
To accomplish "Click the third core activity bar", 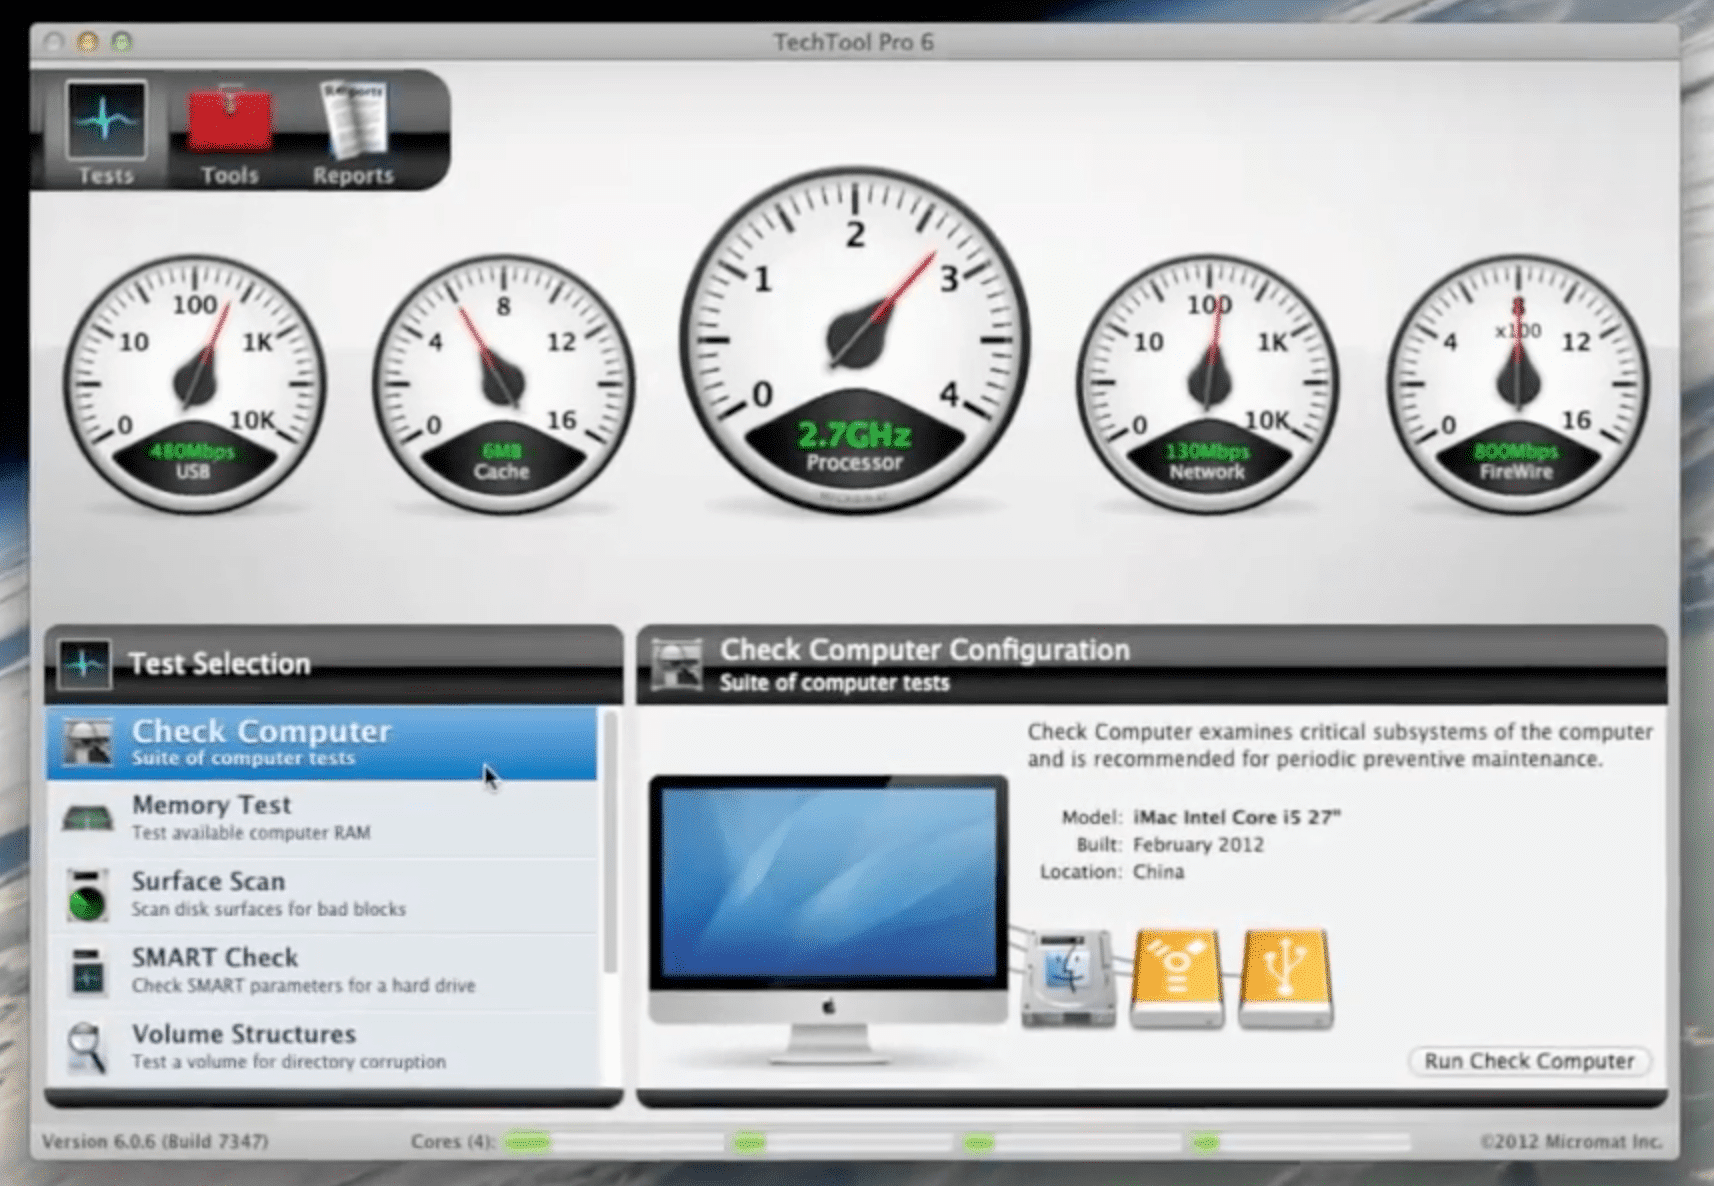I will (1070, 1142).
